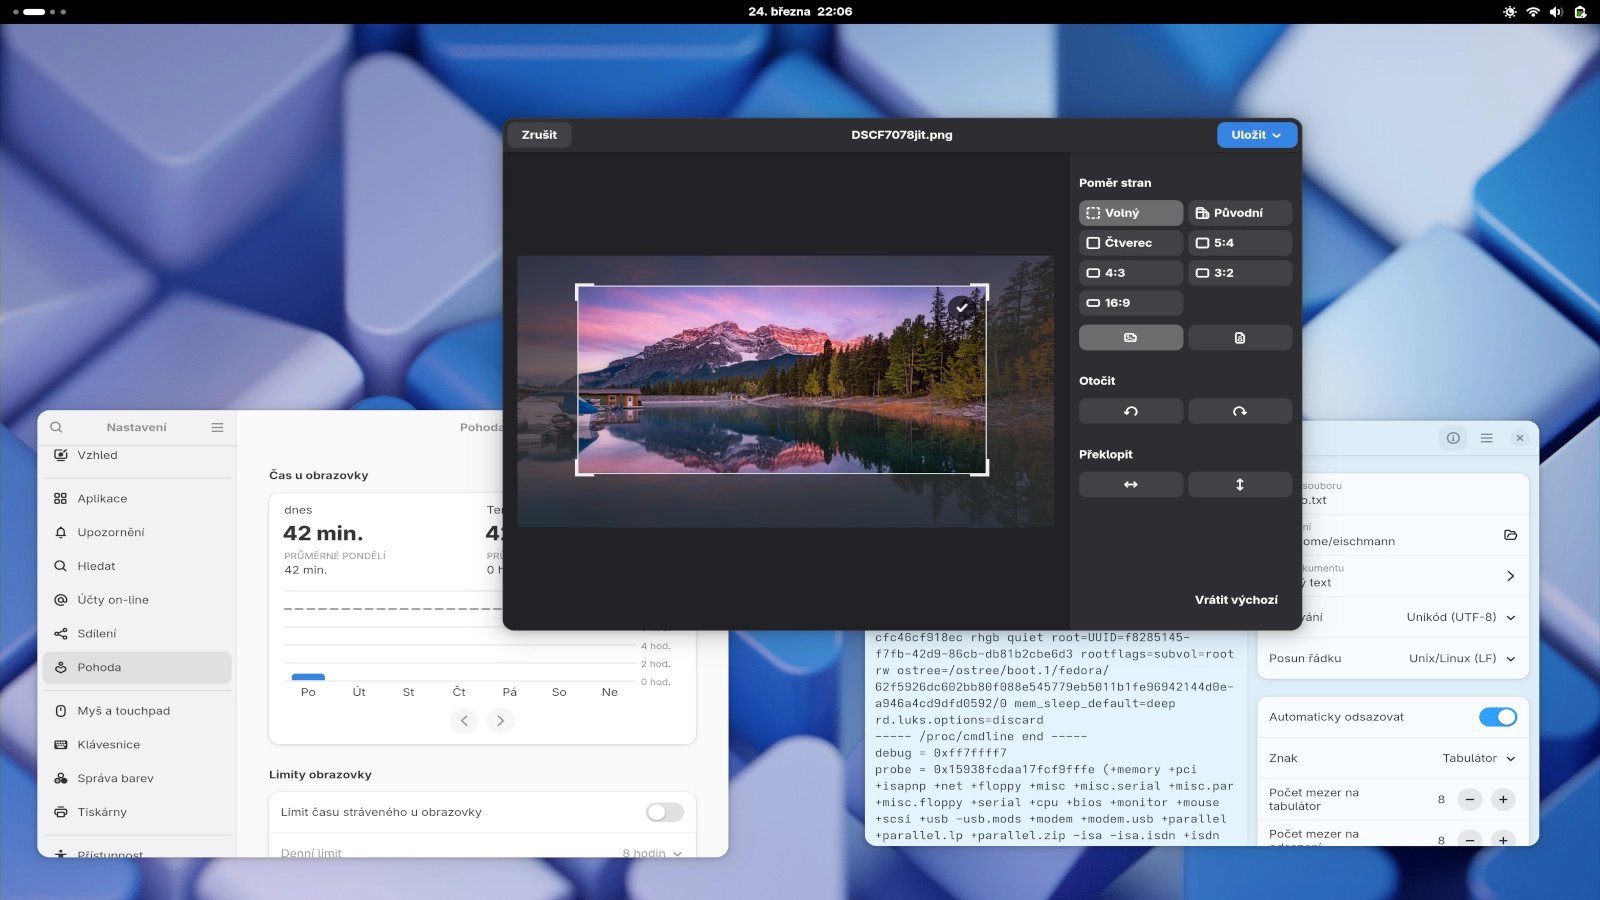Open search in the Nastavení window

pos(56,427)
